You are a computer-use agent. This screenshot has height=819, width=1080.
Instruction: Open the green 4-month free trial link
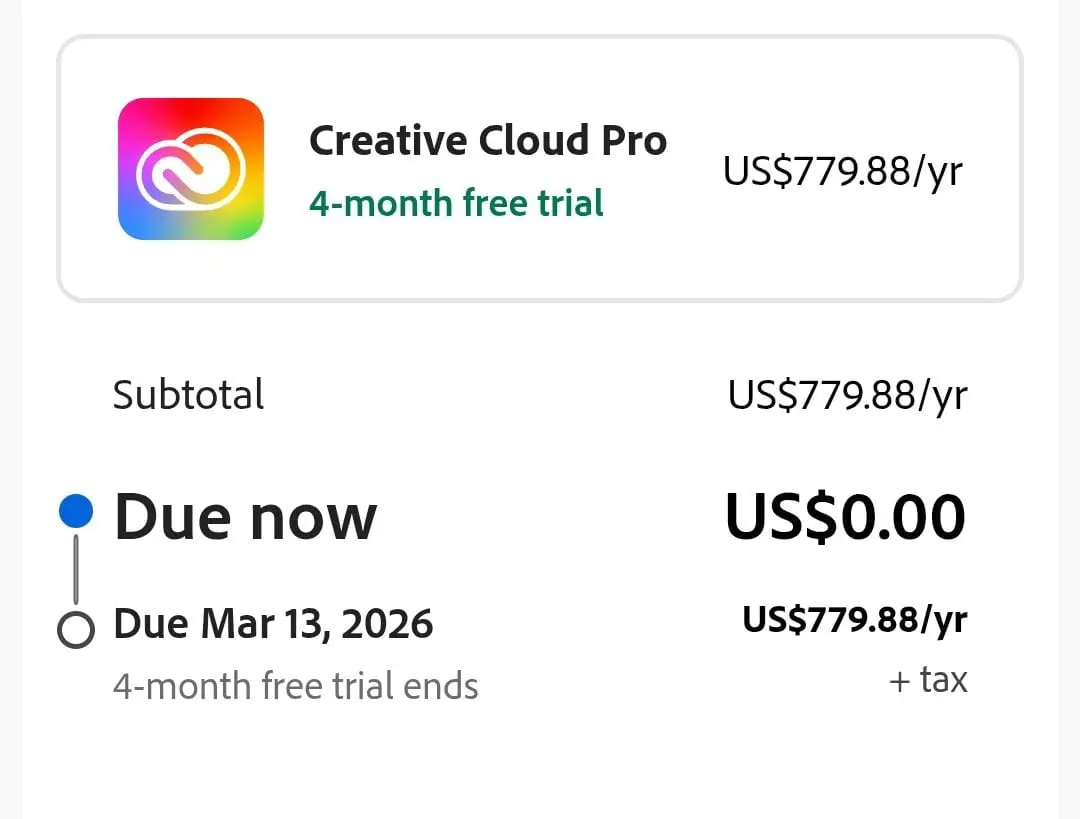[456, 203]
